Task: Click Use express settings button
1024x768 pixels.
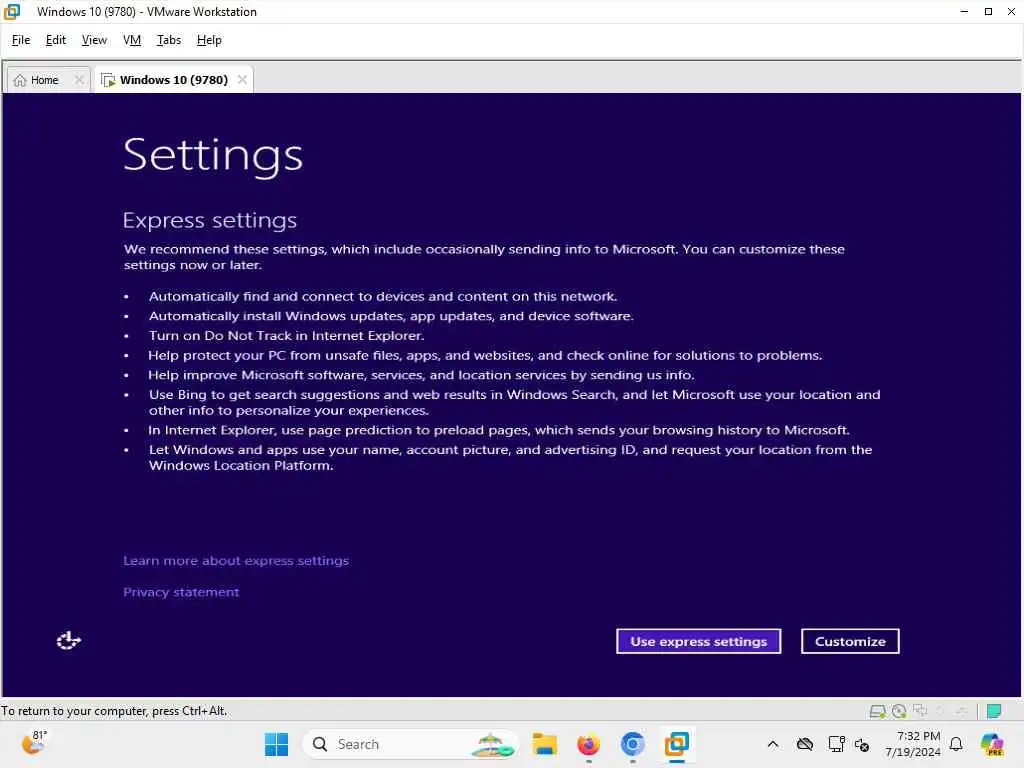Action: point(698,641)
